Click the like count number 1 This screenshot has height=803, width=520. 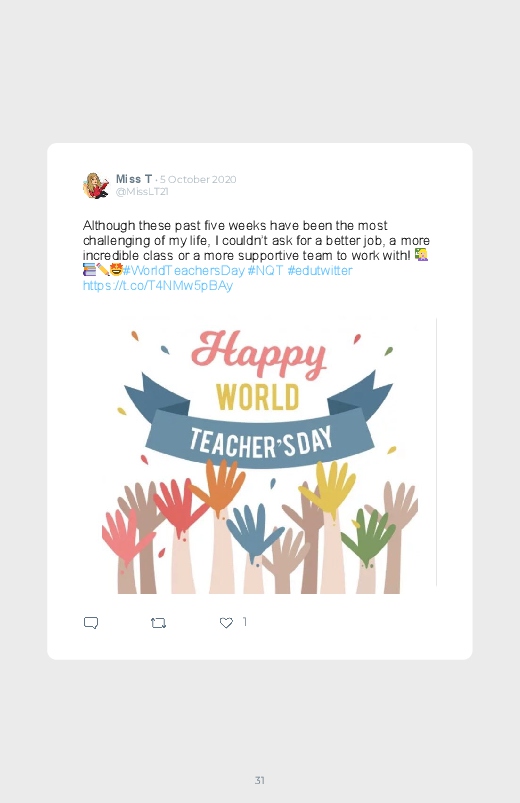244,622
